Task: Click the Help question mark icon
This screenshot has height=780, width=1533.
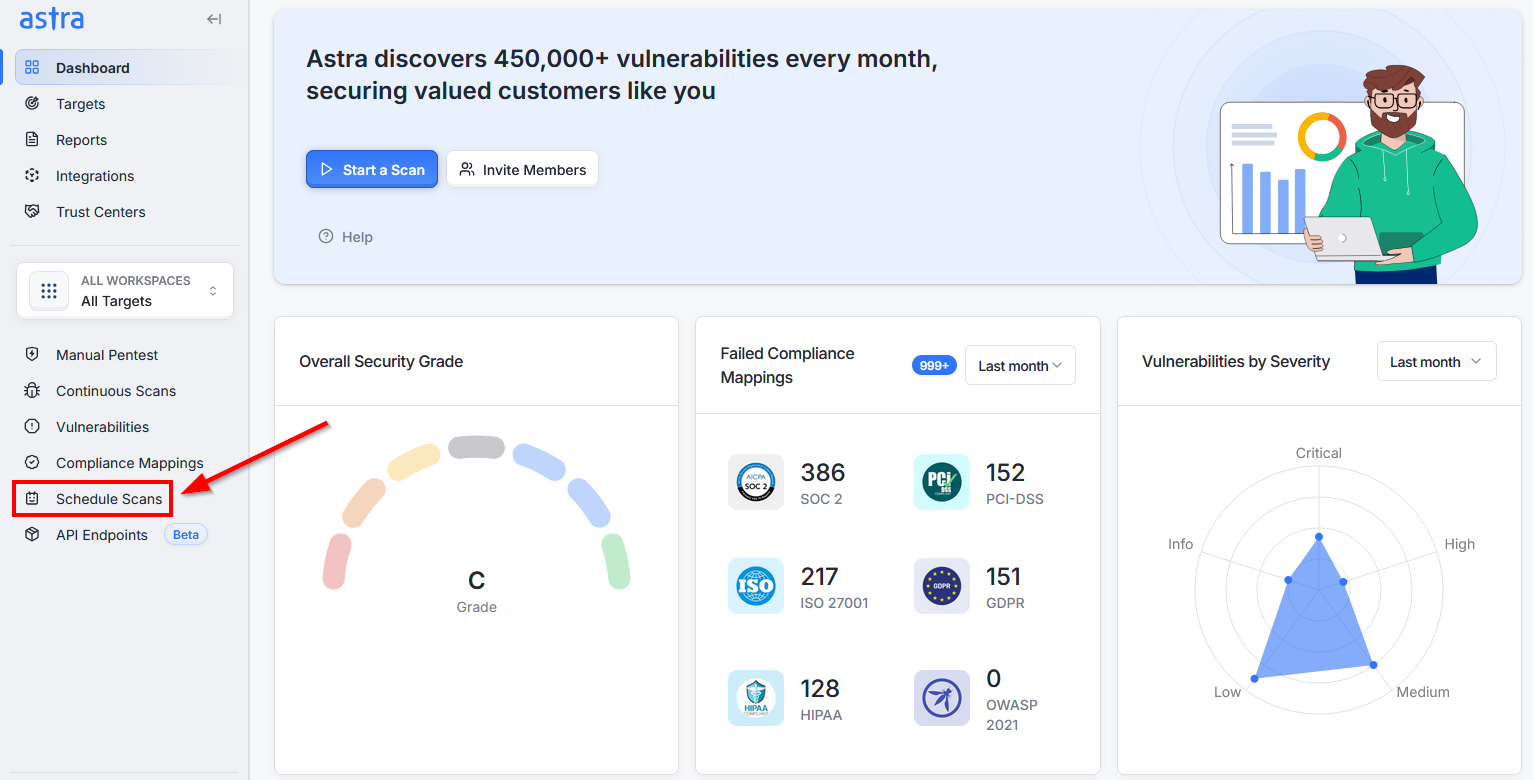Action: (326, 237)
